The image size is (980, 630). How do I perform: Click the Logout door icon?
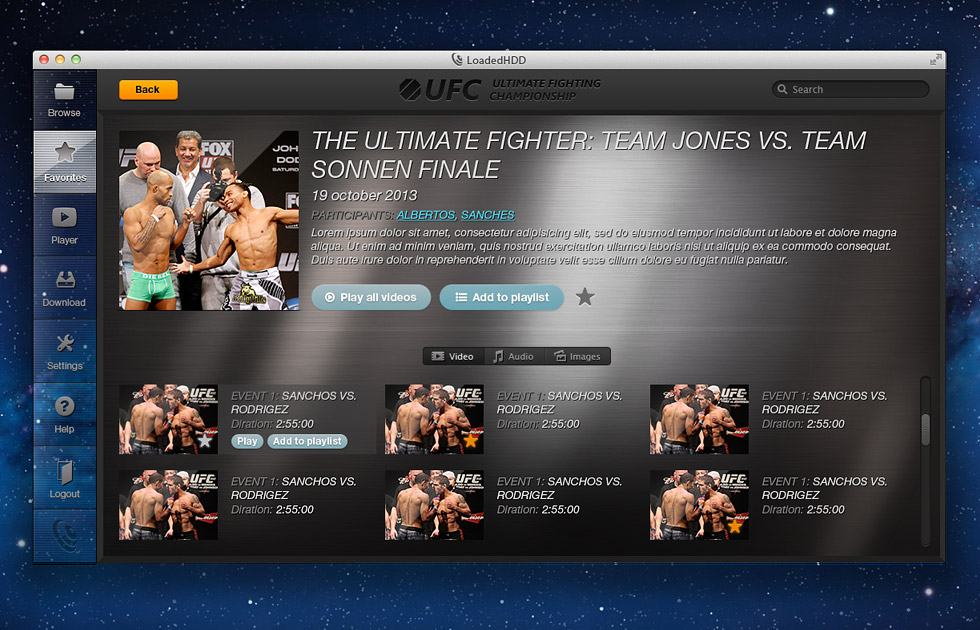65,472
